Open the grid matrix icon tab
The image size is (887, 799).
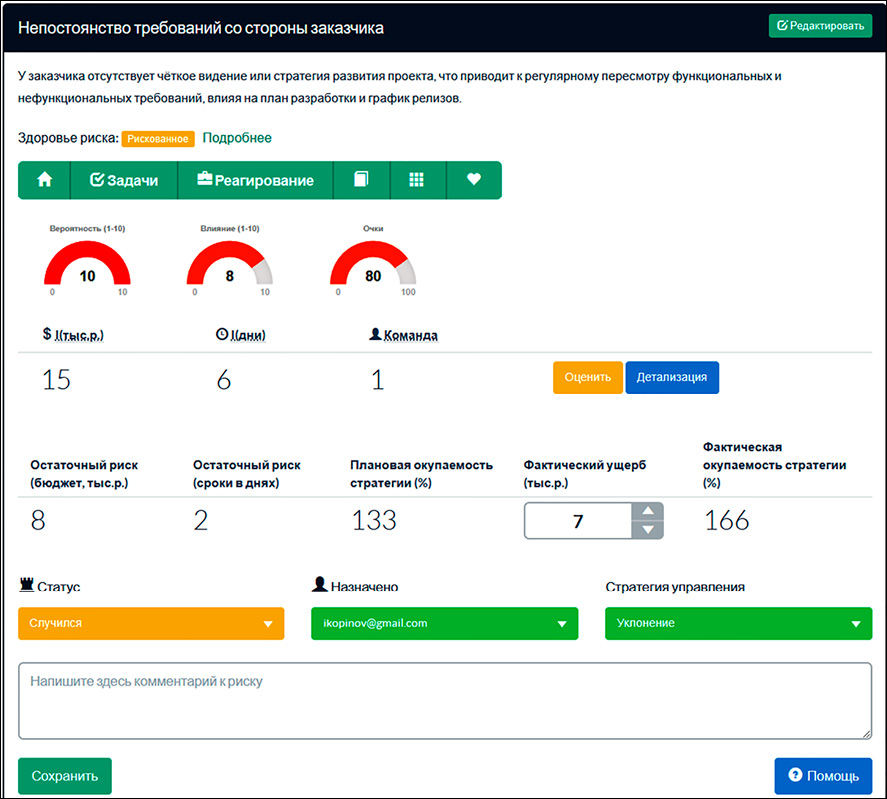pyautogui.click(x=417, y=180)
